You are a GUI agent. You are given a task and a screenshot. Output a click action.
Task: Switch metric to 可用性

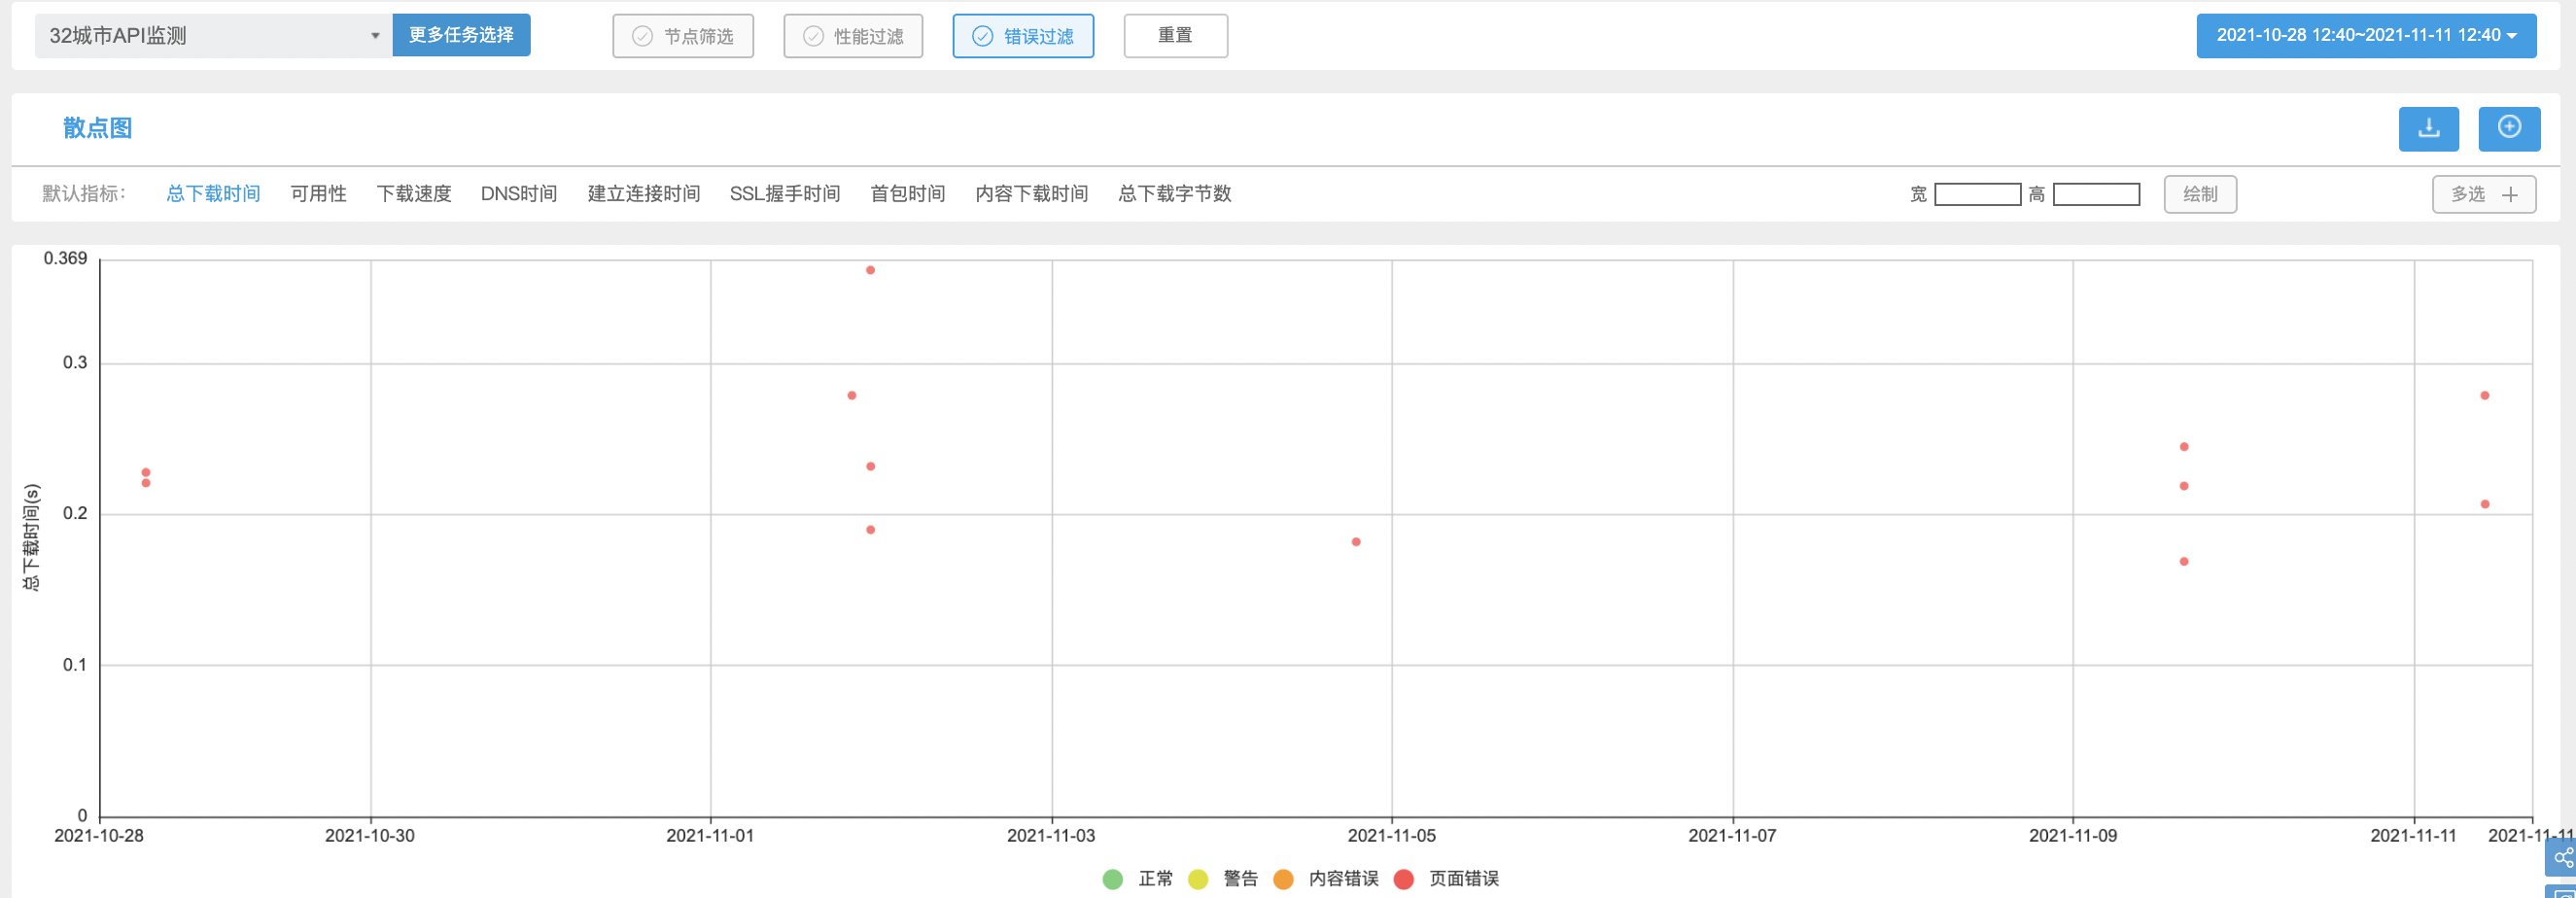pyautogui.click(x=318, y=194)
